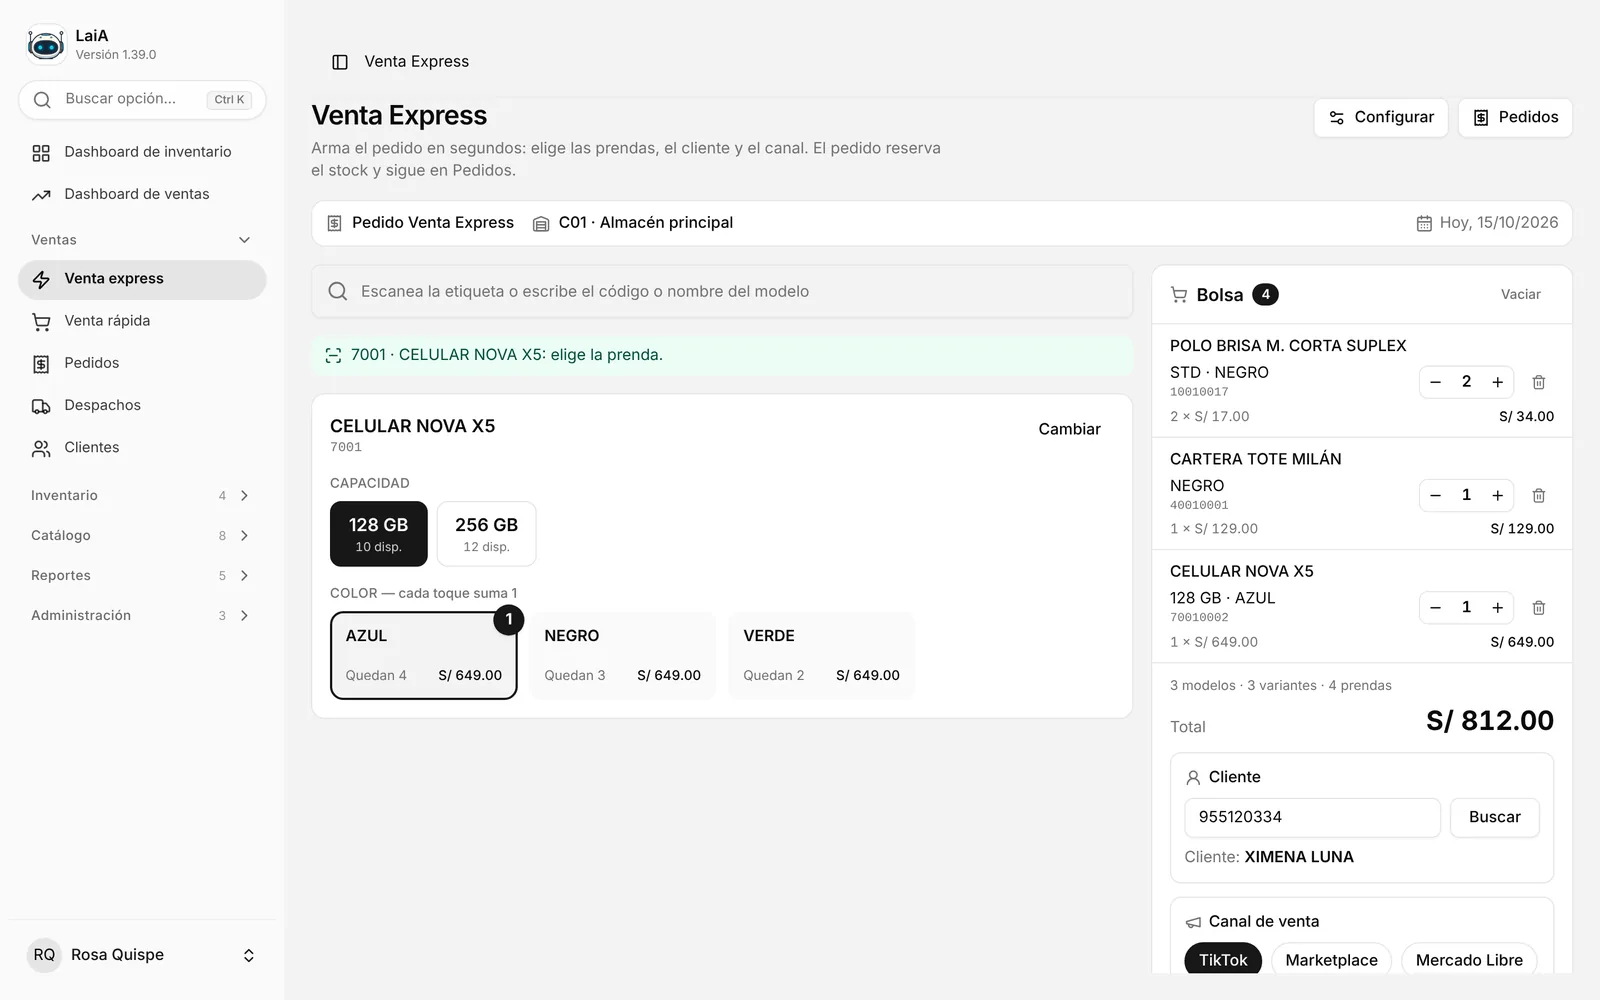Add VERDE color variant
The height and width of the screenshot is (1000, 1600).
tap(821, 655)
